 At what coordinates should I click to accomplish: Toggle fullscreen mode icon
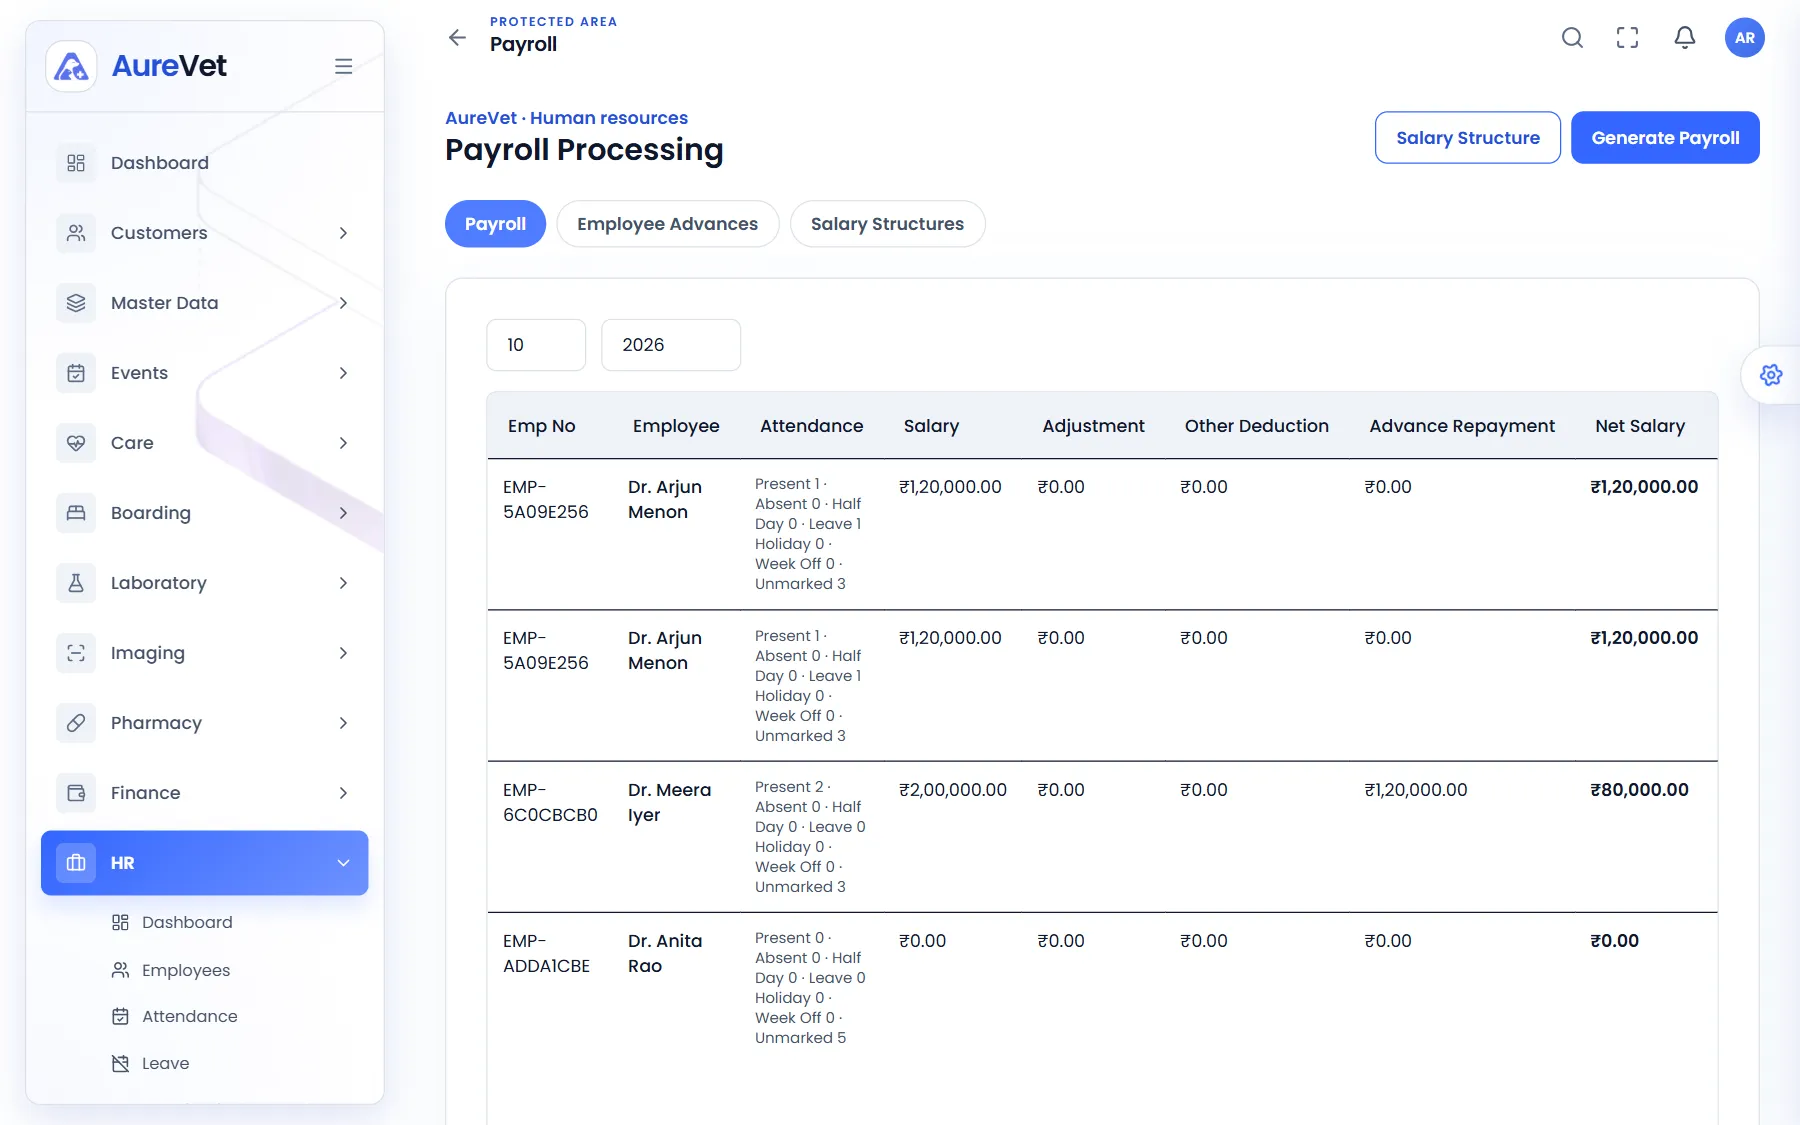point(1628,38)
